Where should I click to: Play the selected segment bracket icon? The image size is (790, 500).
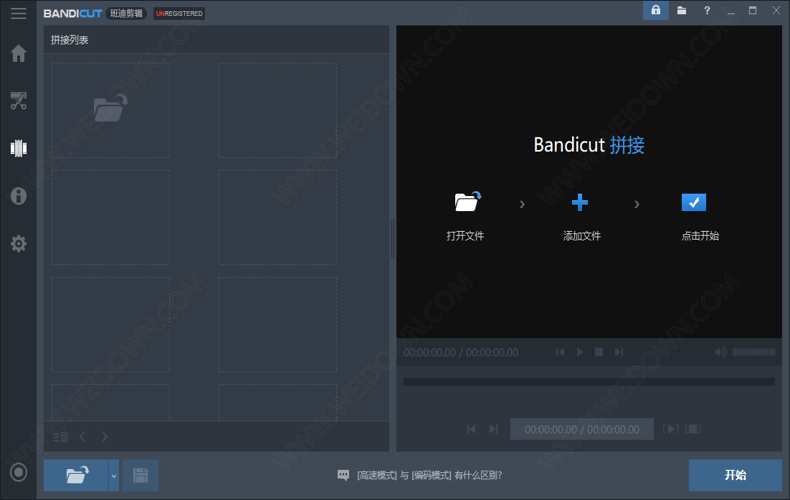click(x=670, y=429)
